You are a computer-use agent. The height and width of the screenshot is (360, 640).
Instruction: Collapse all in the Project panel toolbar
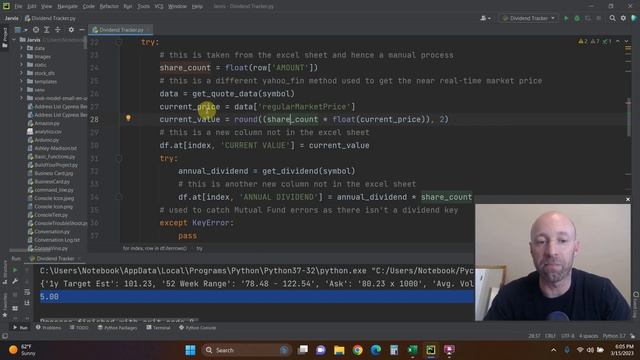[58, 30]
